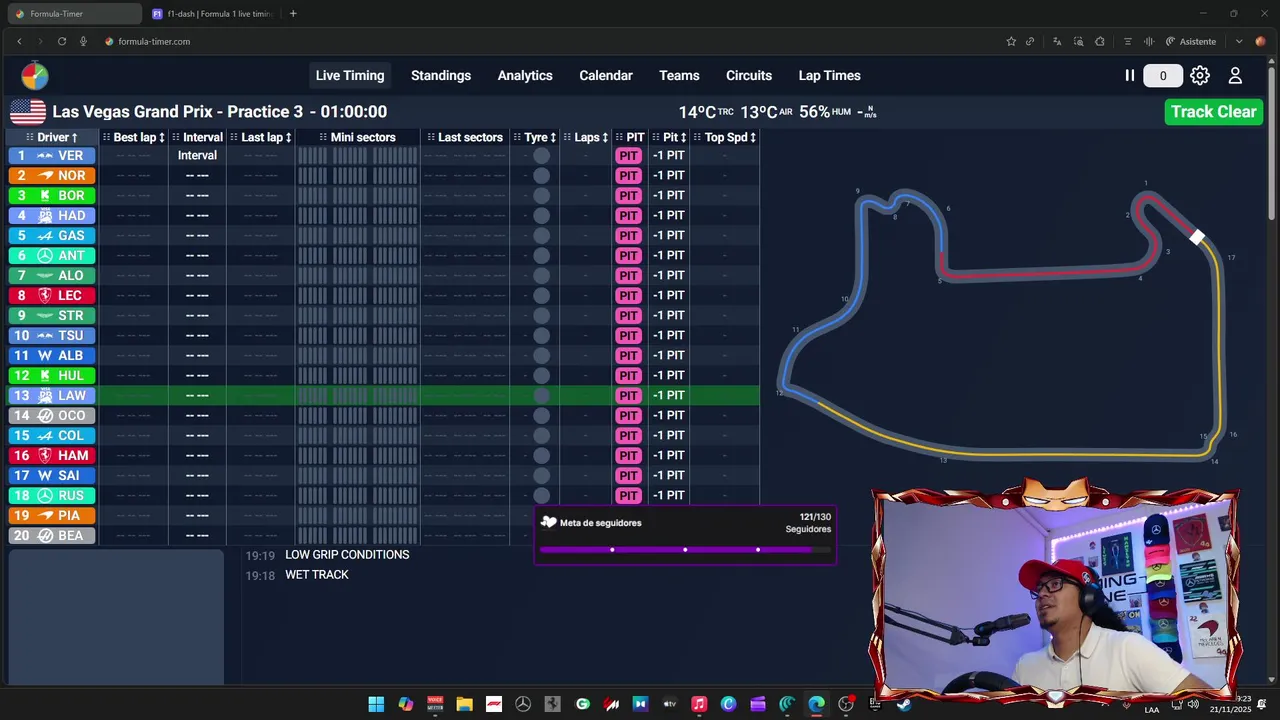
Task: Sort by the Laps column
Action: 586,137
